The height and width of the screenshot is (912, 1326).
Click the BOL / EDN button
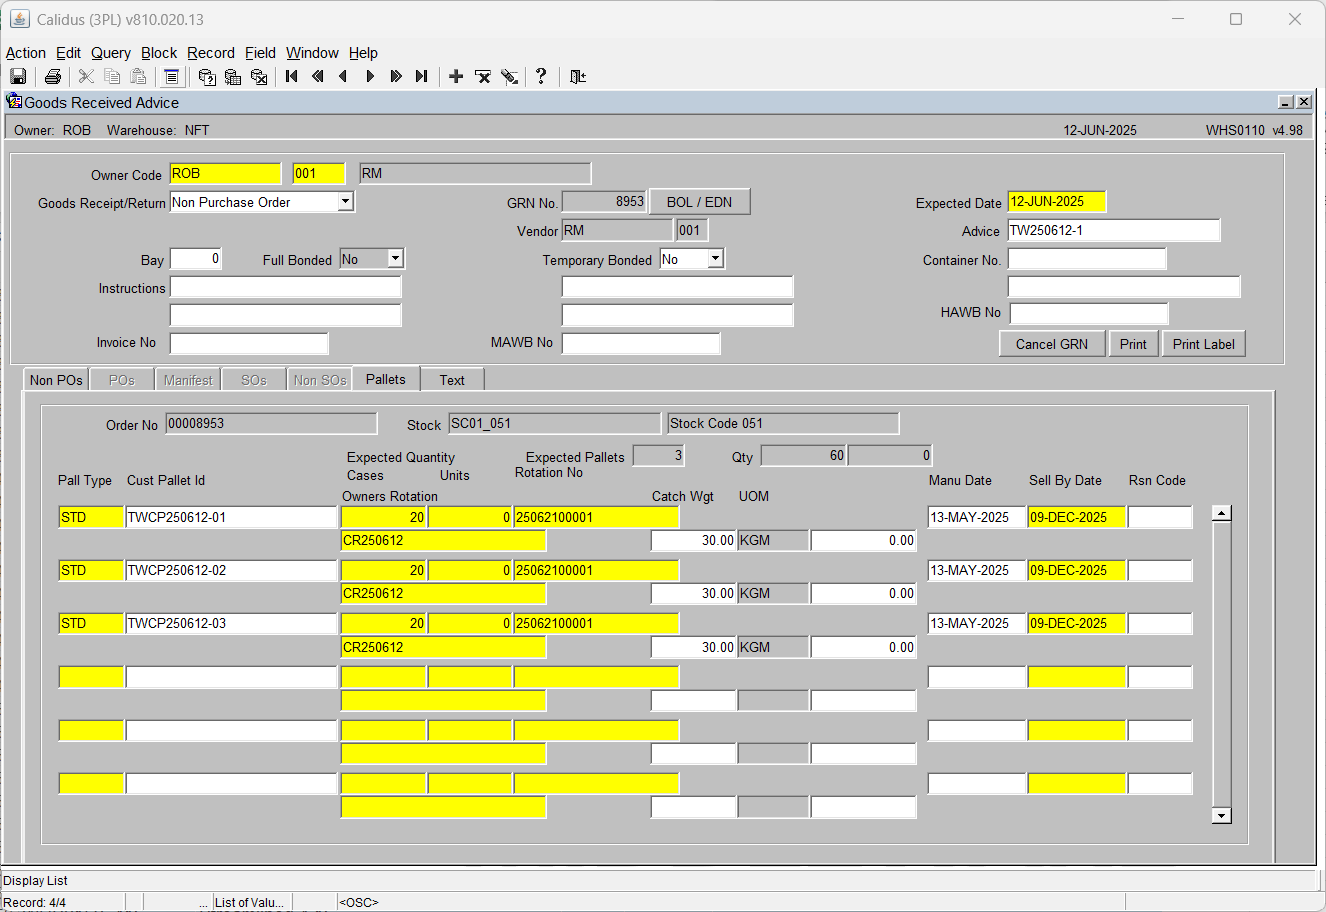[x=699, y=202]
